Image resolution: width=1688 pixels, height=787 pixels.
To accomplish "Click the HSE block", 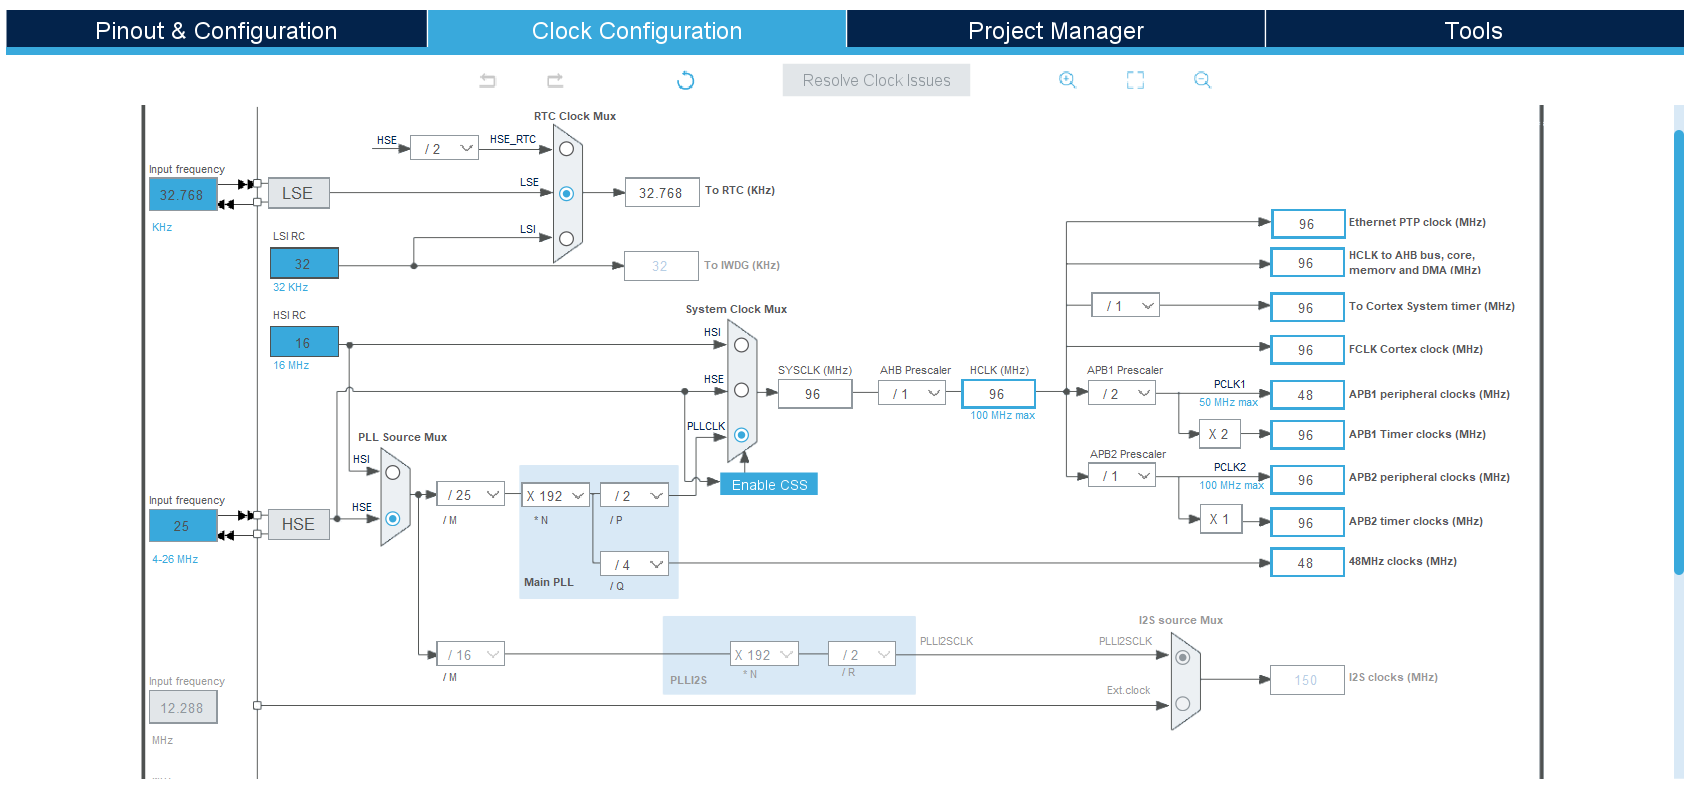I will (298, 524).
